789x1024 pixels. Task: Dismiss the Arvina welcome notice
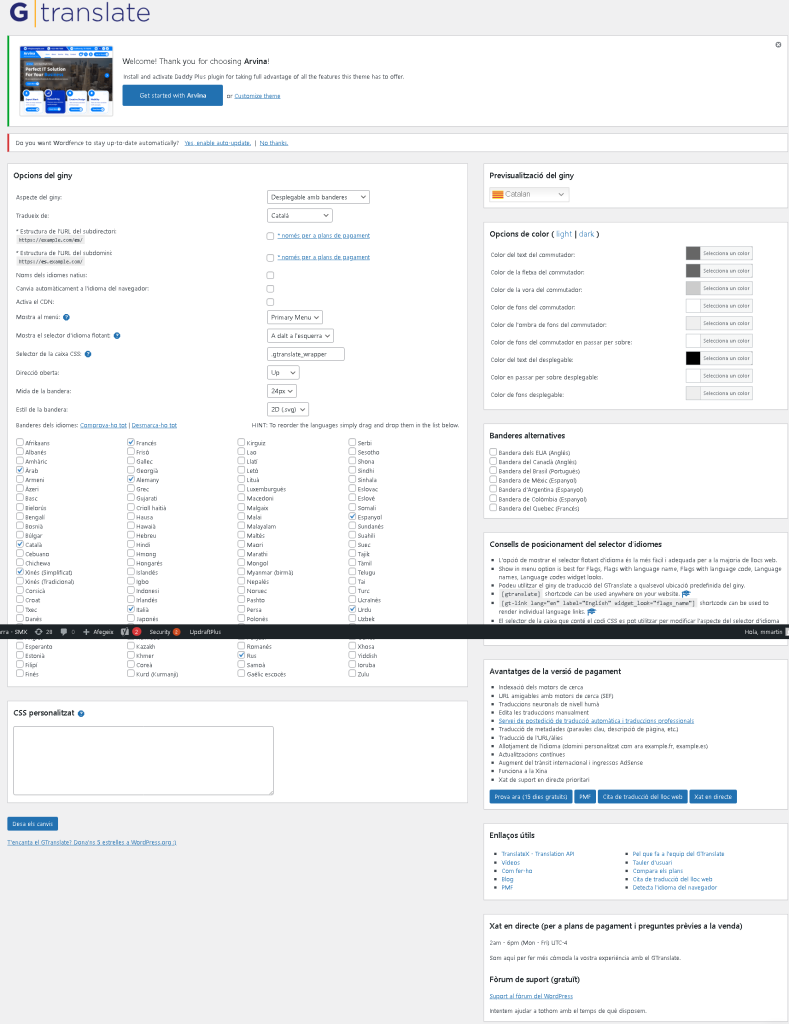click(778, 45)
